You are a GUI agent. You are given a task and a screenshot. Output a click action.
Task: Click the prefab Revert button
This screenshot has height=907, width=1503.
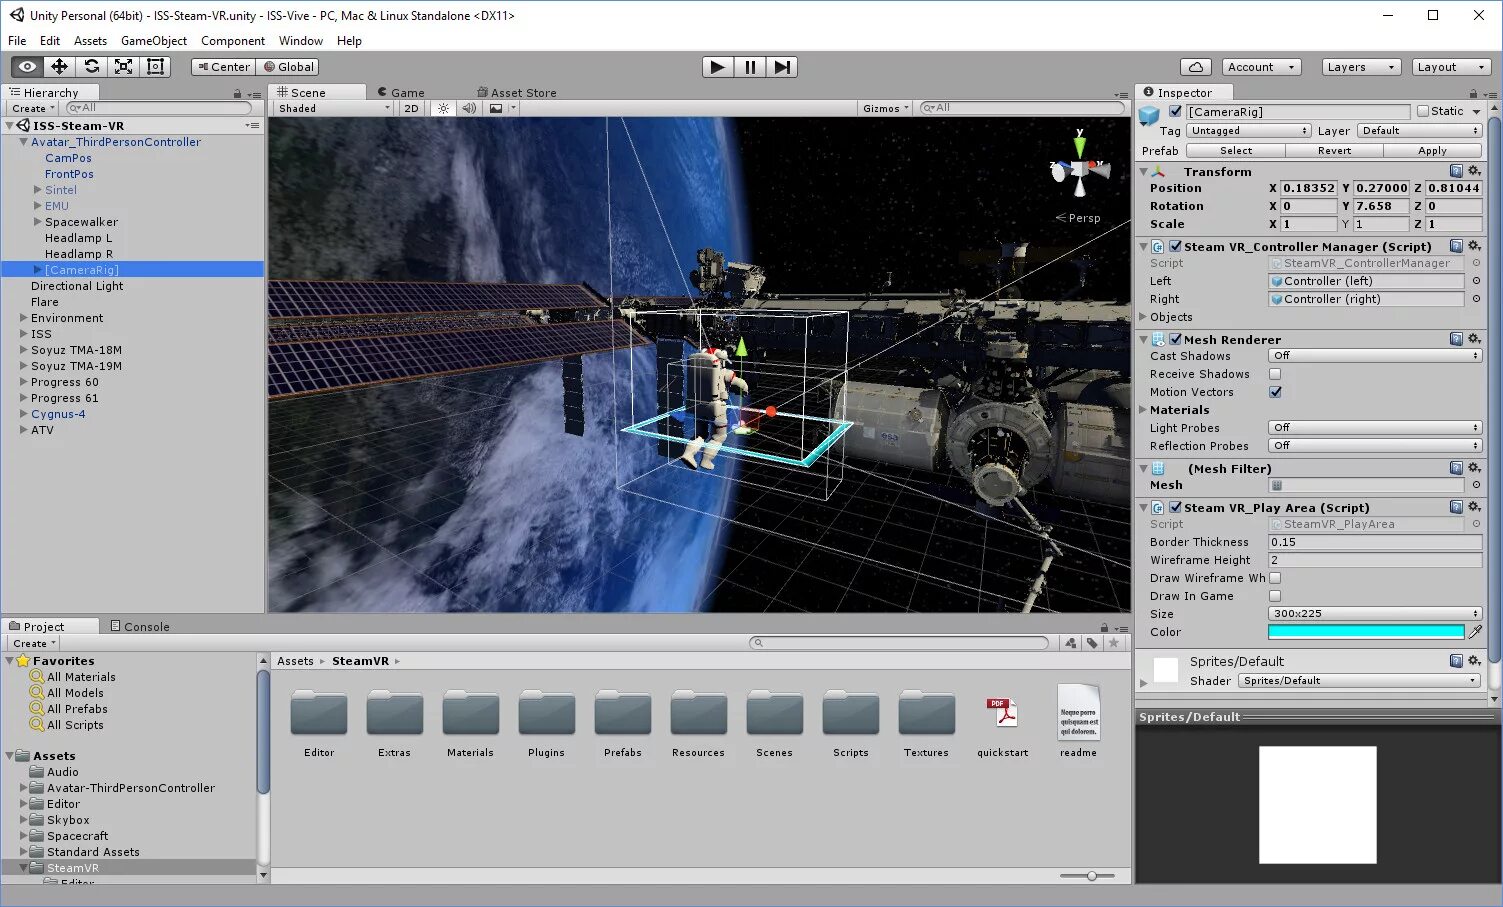pos(1334,150)
